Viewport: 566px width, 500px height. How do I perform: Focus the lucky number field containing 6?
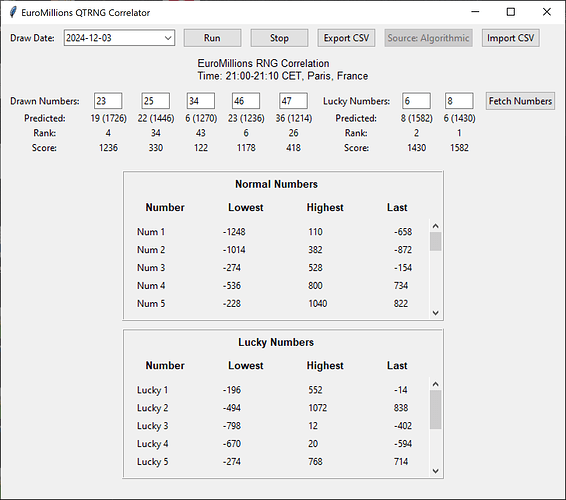pyautogui.click(x=417, y=101)
